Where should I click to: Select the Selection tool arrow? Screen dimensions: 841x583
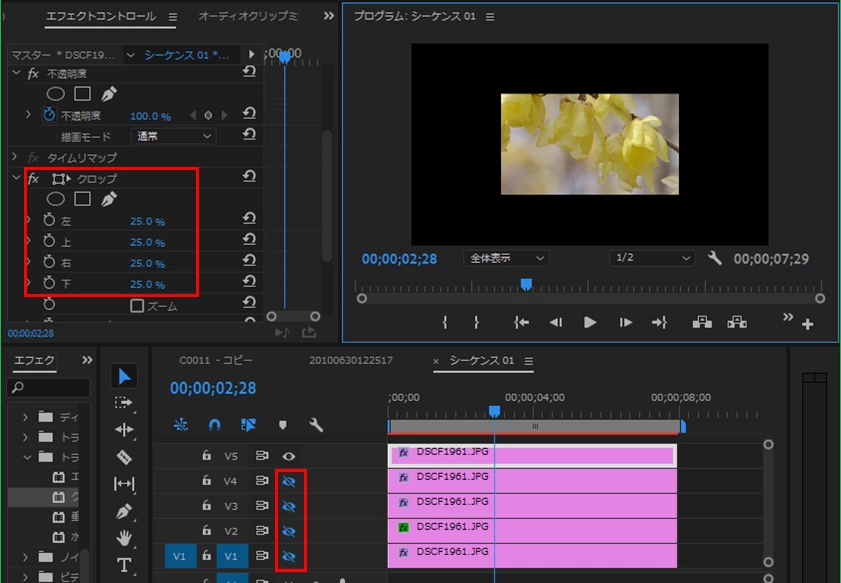pos(124,376)
